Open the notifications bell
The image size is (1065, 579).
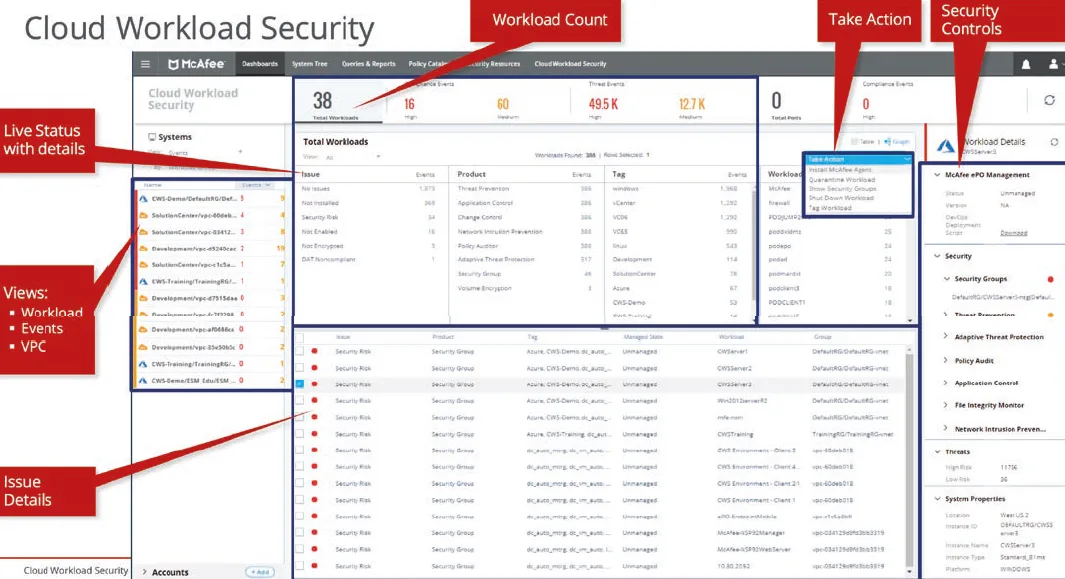tap(1026, 64)
